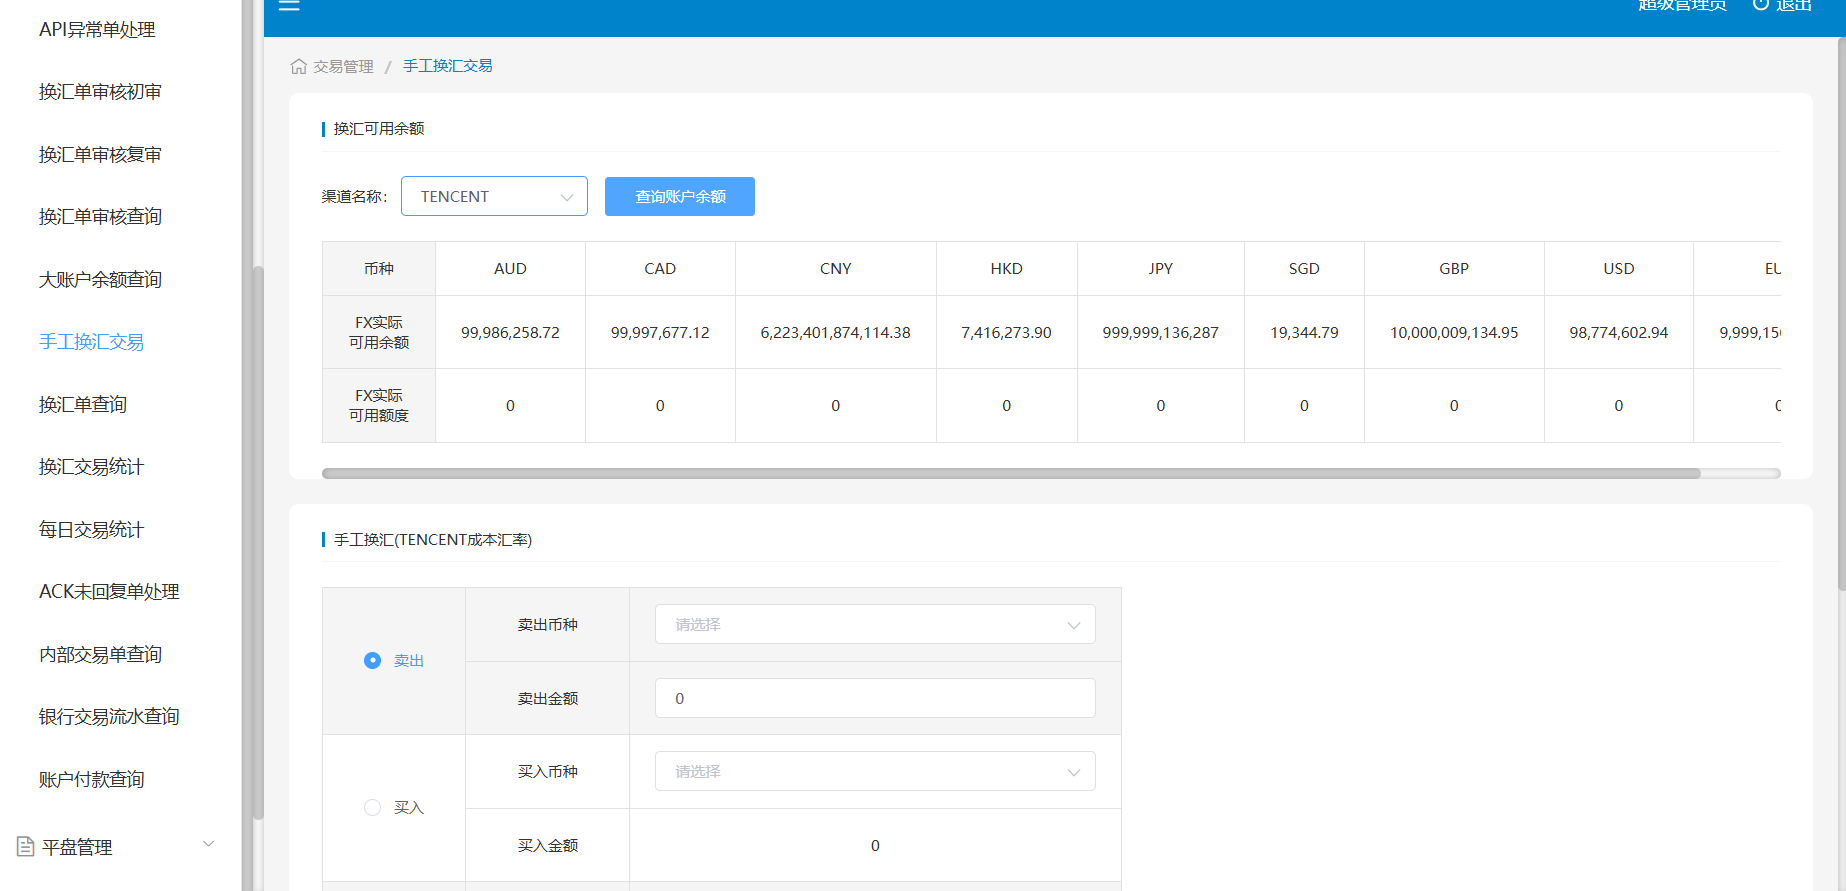Click the 查询账户余额 button

click(680, 196)
